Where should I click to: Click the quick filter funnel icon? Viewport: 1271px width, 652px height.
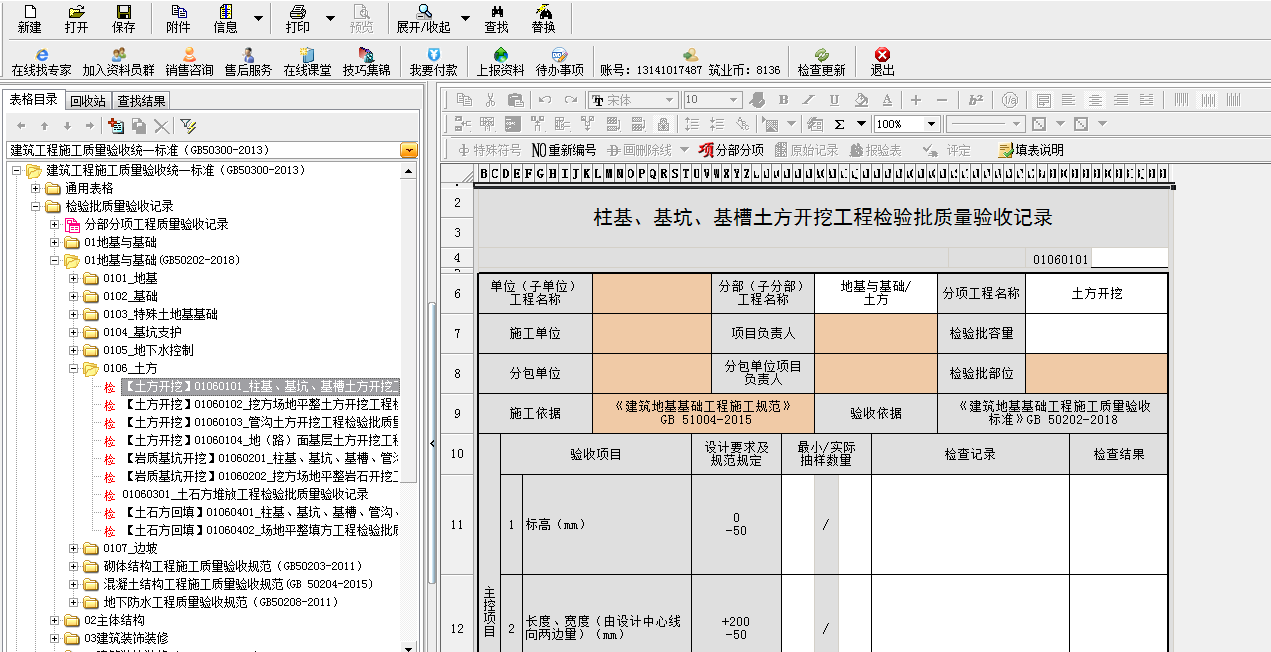[x=188, y=126]
